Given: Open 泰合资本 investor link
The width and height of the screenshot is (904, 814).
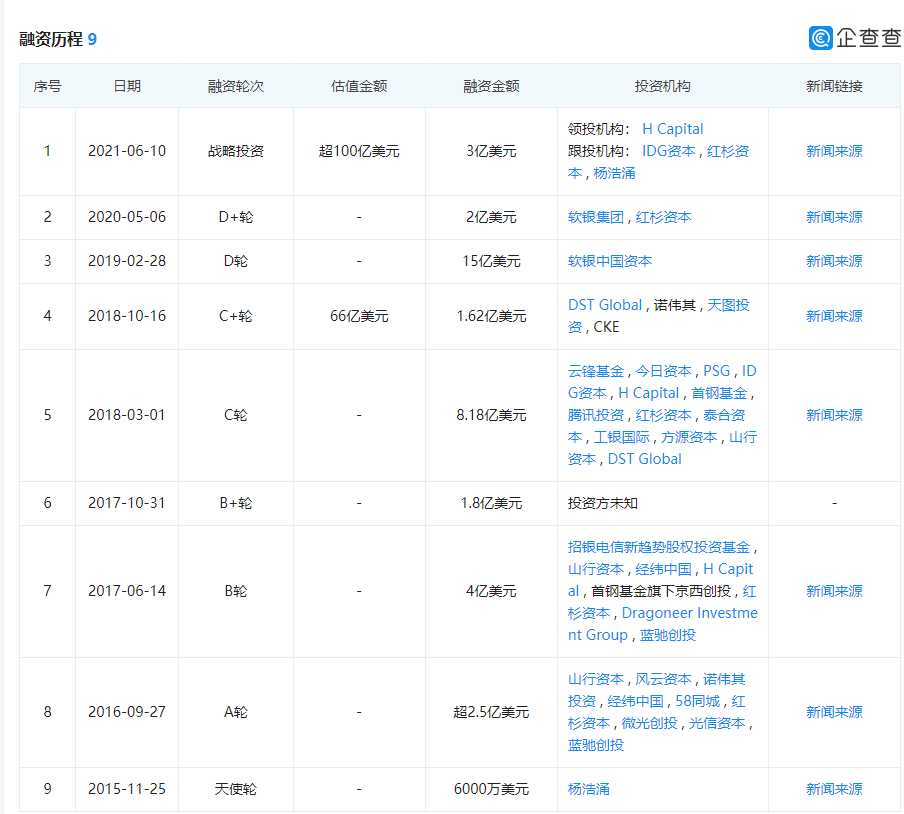Looking at the screenshot, I should (x=657, y=426).
